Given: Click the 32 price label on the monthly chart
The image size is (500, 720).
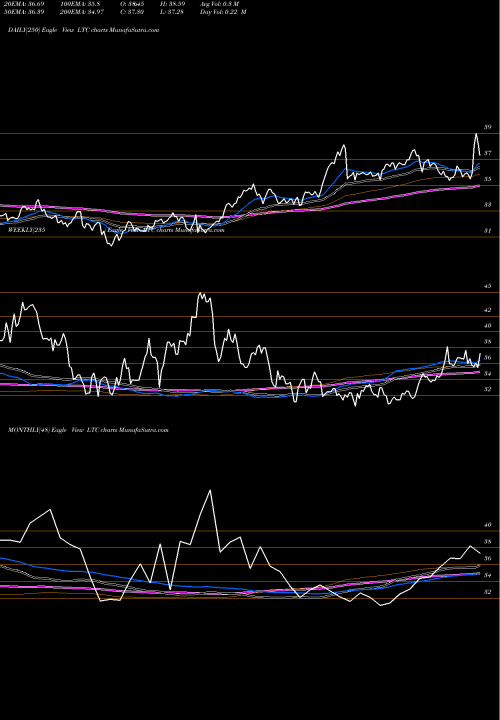Looking at the screenshot, I should [x=488, y=592].
